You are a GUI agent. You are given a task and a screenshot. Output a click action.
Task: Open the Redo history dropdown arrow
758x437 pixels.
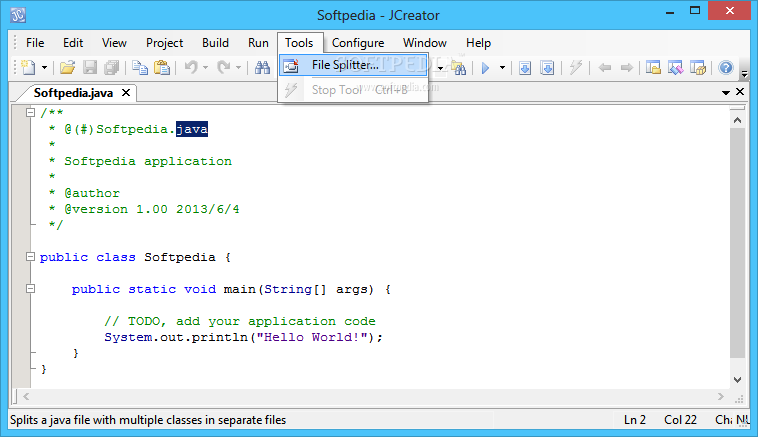click(x=238, y=68)
